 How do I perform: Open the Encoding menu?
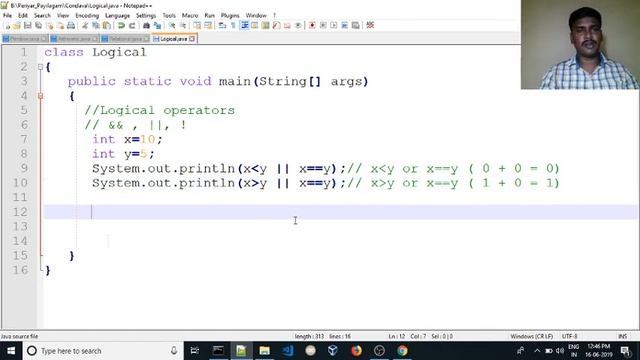coord(87,16)
